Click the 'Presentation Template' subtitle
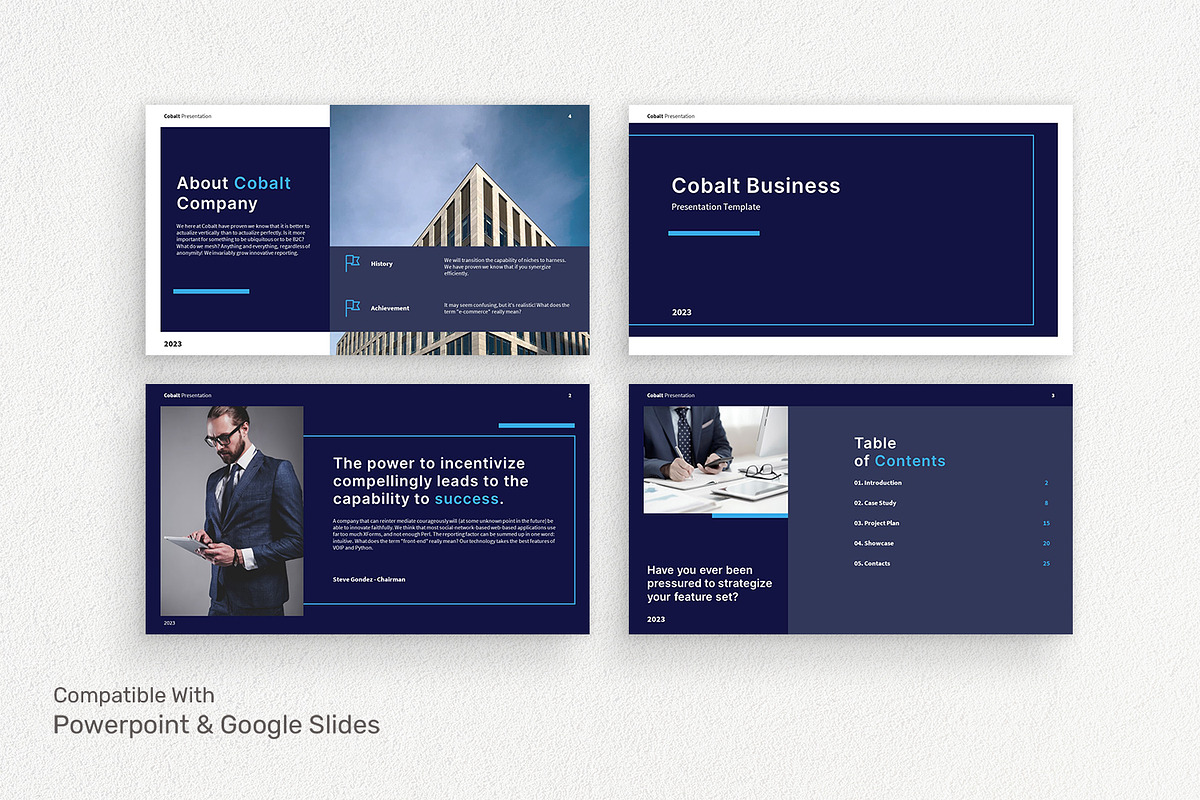Screen dimensions: 1200x800 [x=716, y=207]
